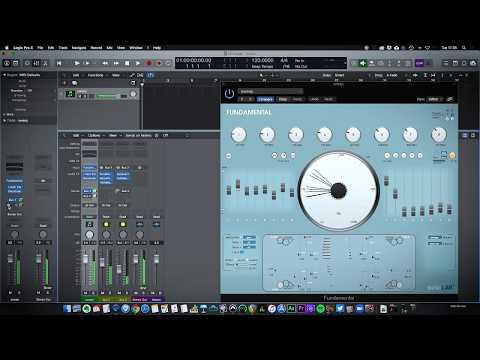Click the plugin Compare button

pyautogui.click(x=266, y=99)
